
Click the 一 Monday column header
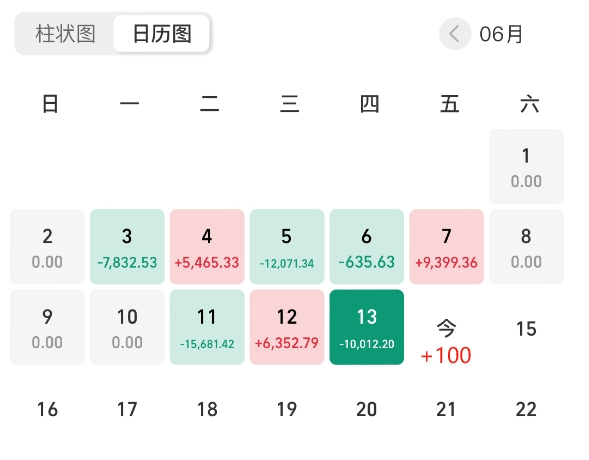(130, 103)
